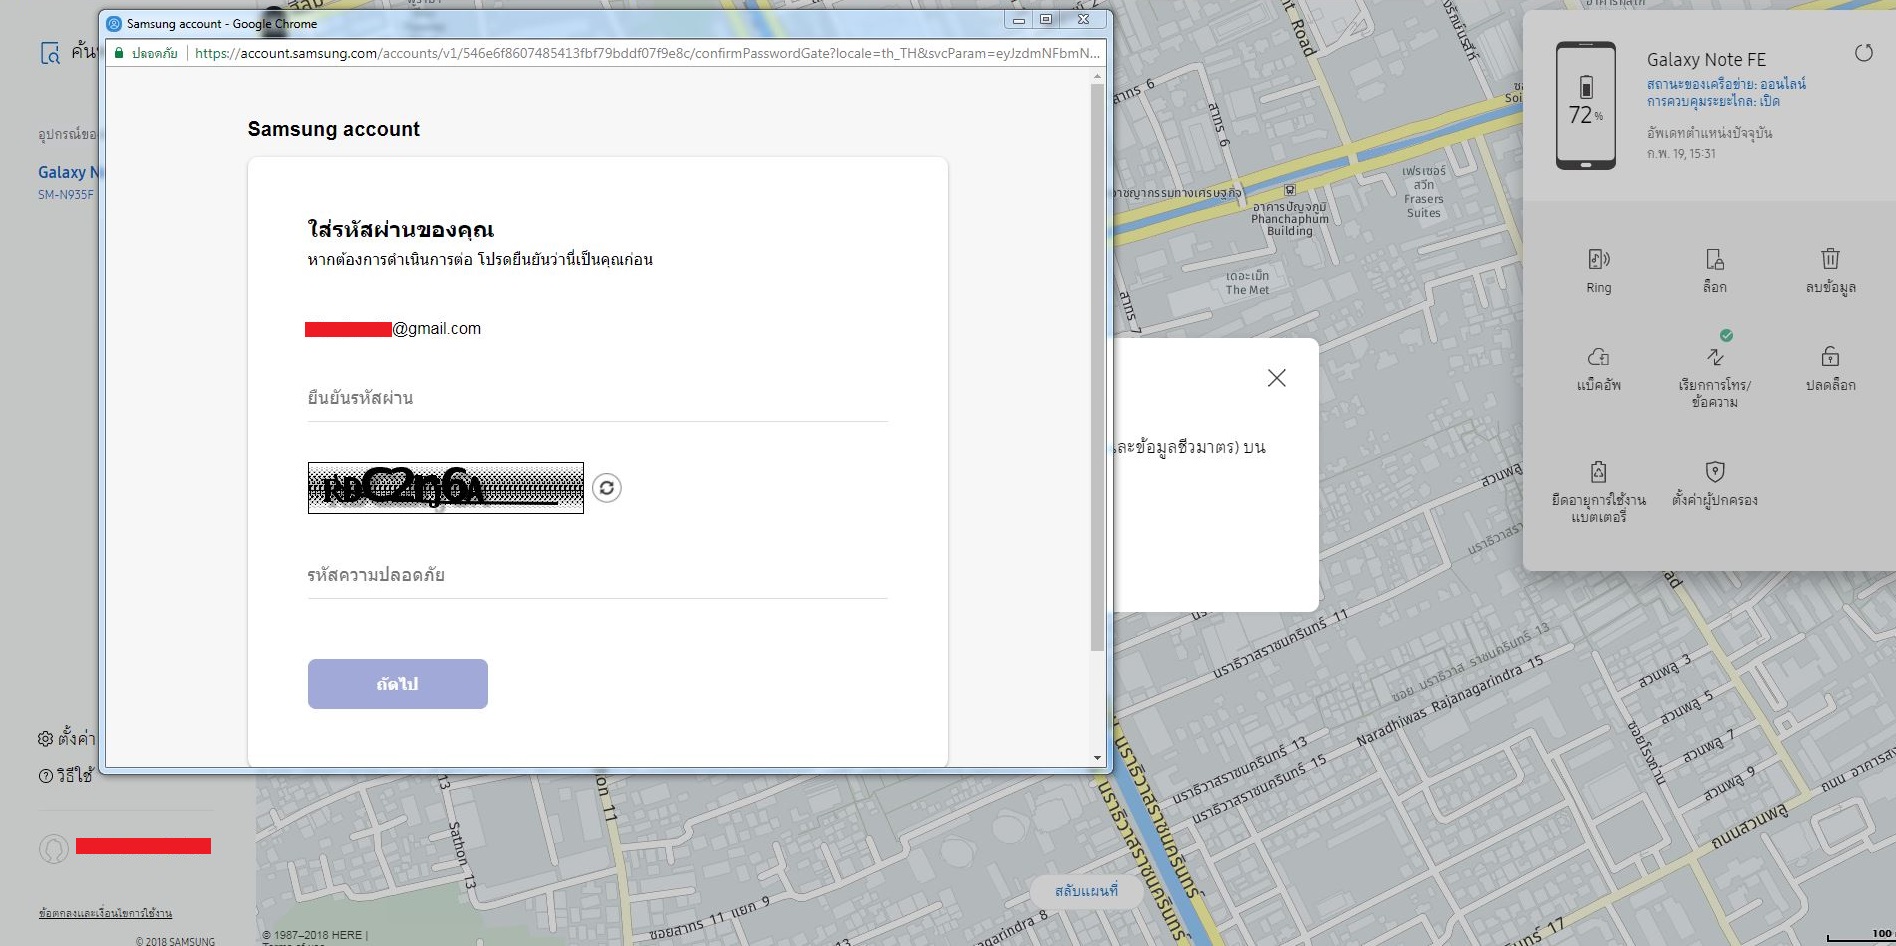Screen dimensions: 1896x946
Task: Click การควบคุมระยะไกล: เปิด status text
Action: 1713,101
